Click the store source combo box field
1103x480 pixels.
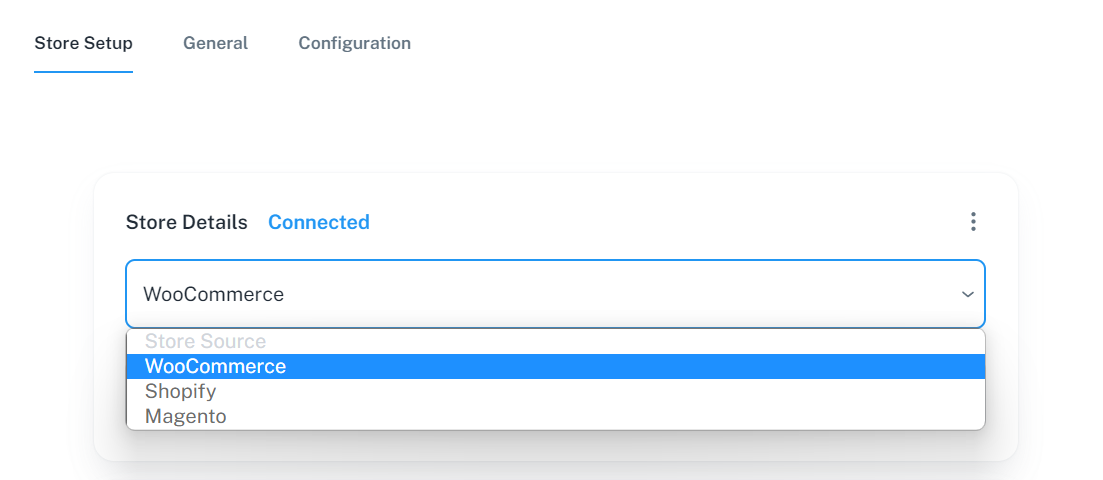(x=540, y=294)
